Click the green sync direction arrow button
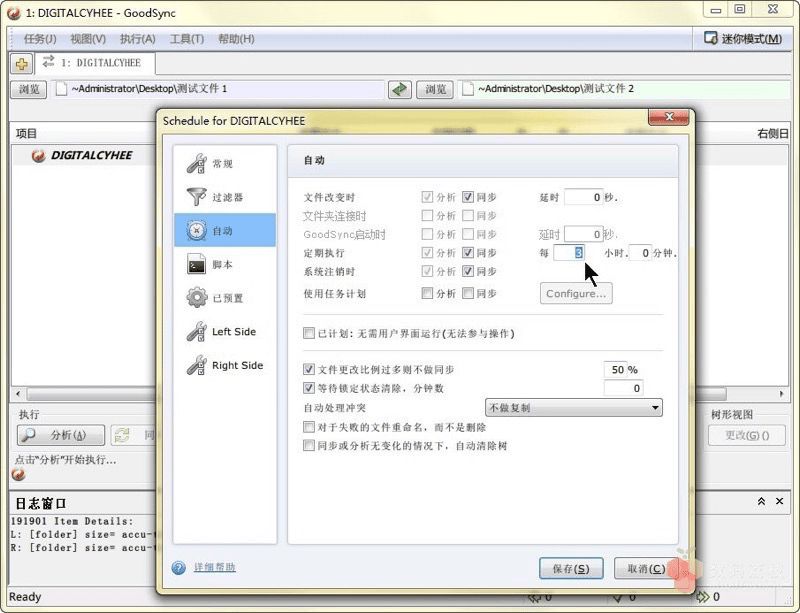 pyautogui.click(x=399, y=89)
